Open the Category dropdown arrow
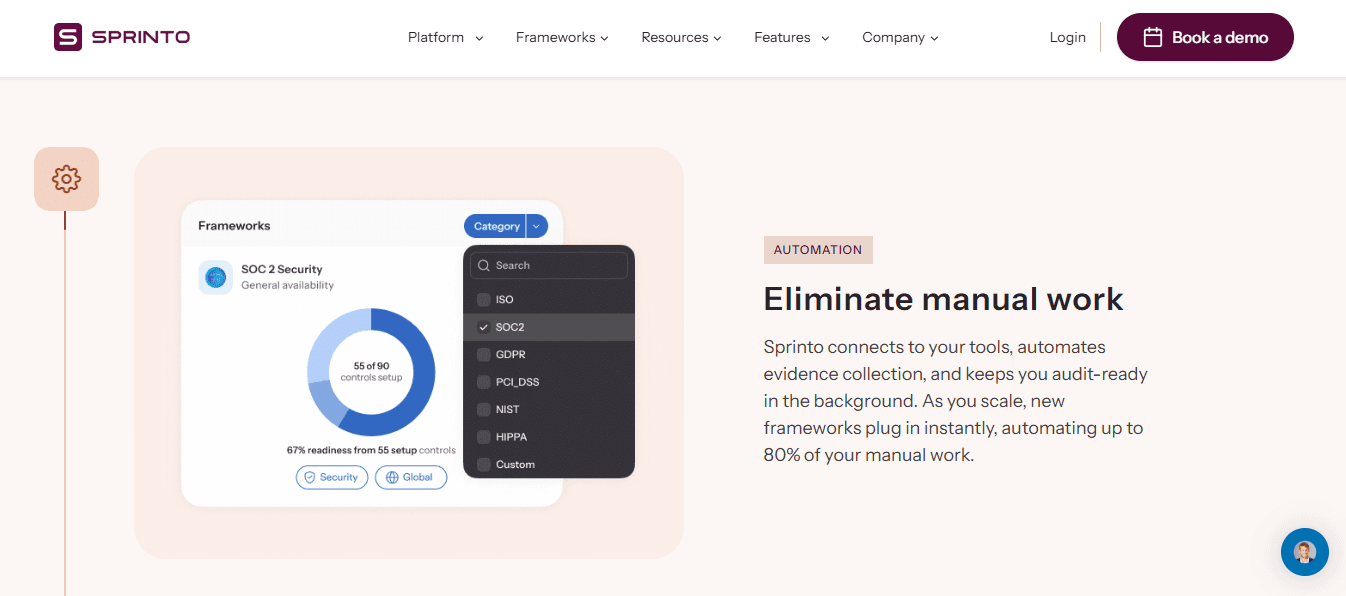This screenshot has width=1346, height=596. (537, 226)
